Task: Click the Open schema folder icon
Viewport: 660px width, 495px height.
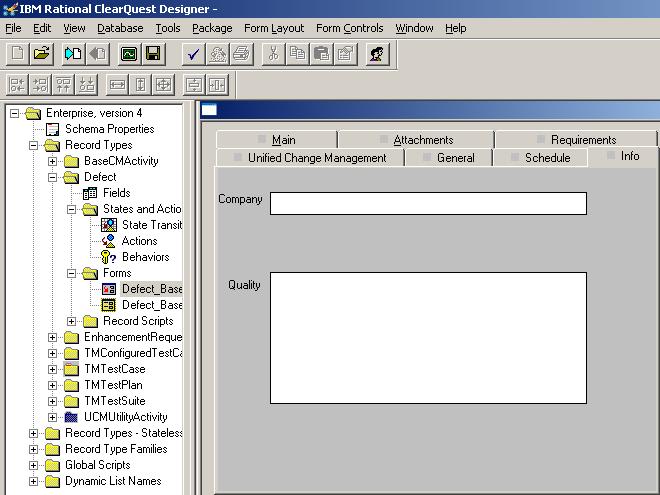Action: [x=42, y=54]
